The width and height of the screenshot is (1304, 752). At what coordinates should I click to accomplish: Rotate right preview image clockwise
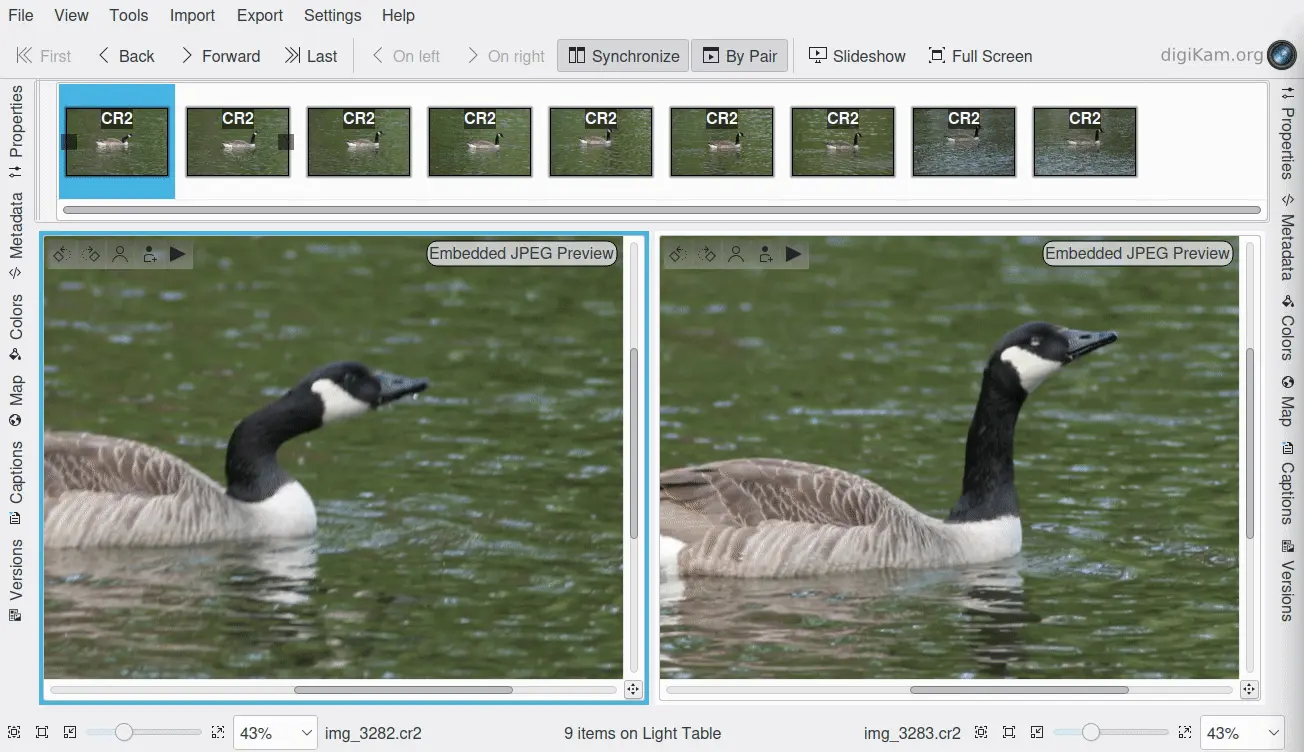707,254
